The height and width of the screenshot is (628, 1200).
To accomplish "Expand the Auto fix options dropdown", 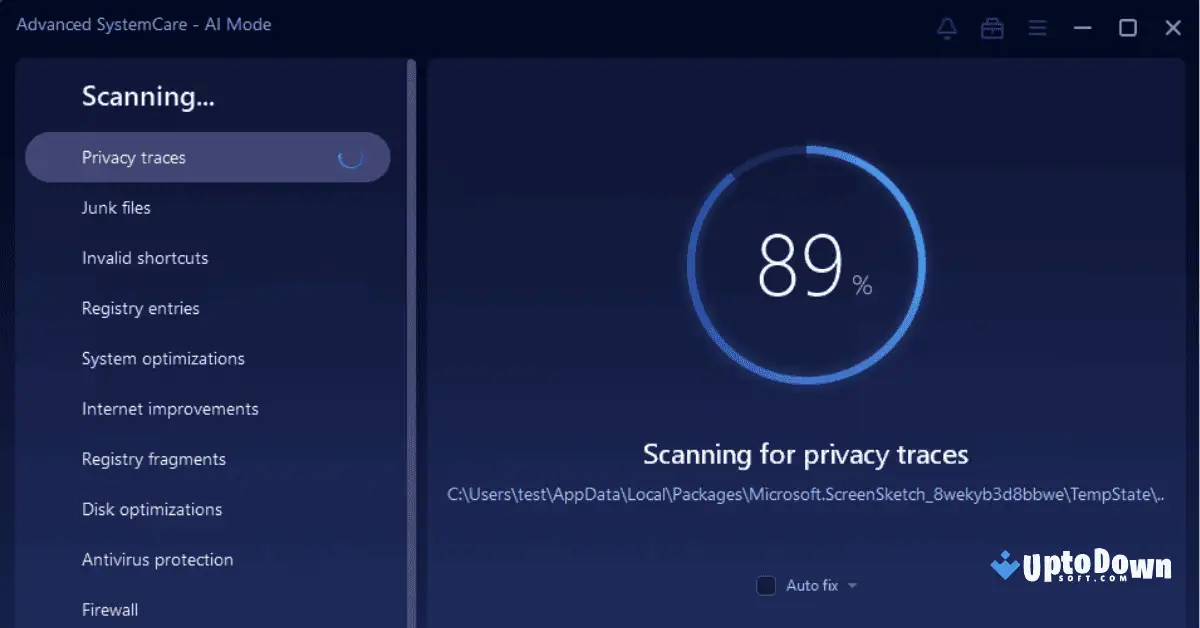I will (851, 585).
